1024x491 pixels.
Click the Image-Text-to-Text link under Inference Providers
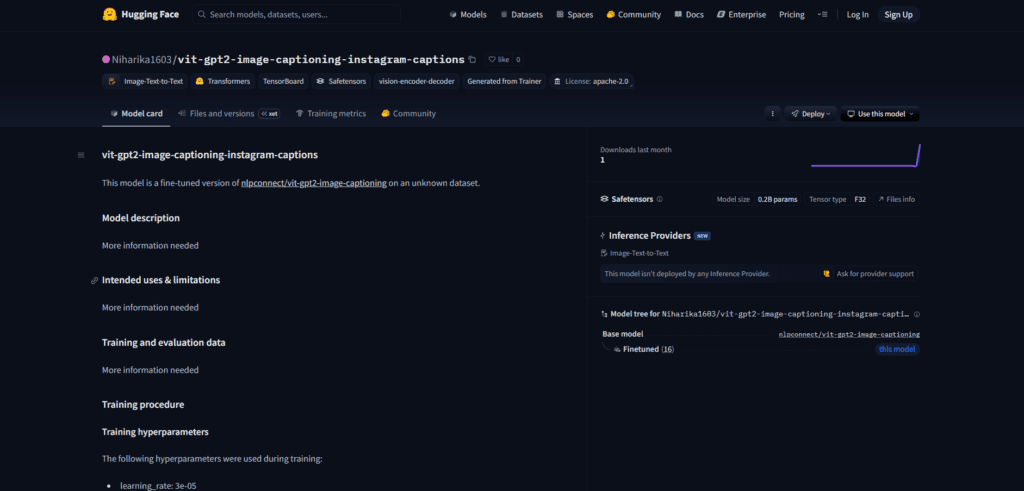tap(635, 253)
